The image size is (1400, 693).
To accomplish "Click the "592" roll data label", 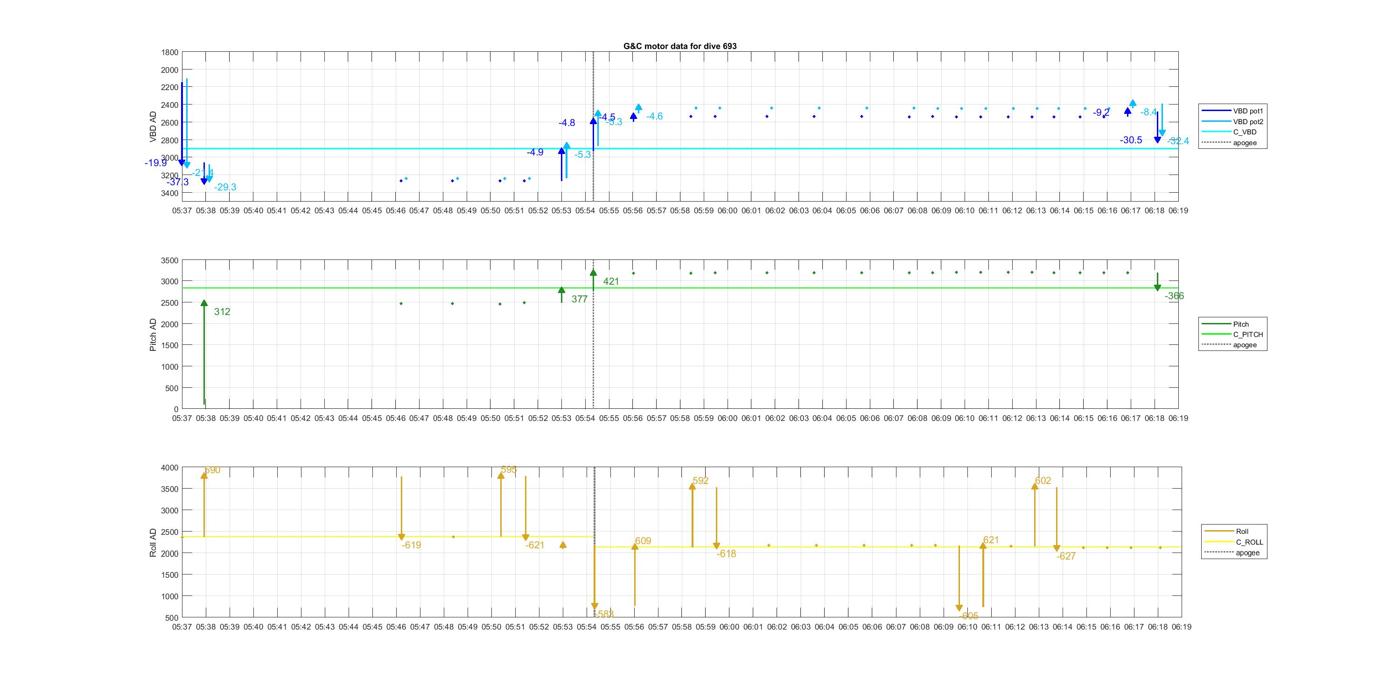I will tap(700, 481).
